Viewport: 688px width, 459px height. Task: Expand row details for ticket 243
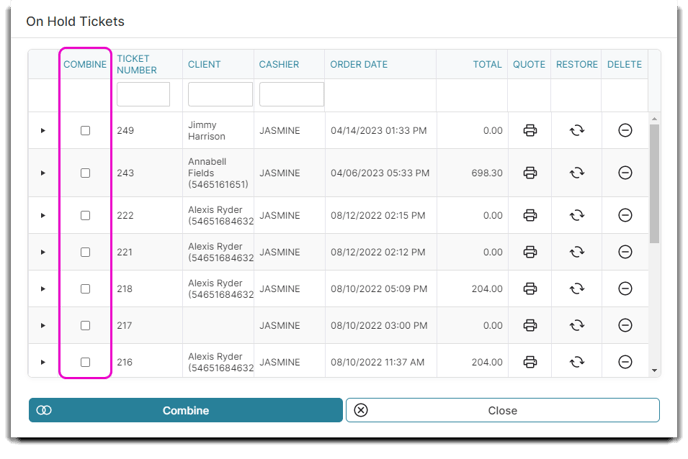pyautogui.click(x=43, y=173)
